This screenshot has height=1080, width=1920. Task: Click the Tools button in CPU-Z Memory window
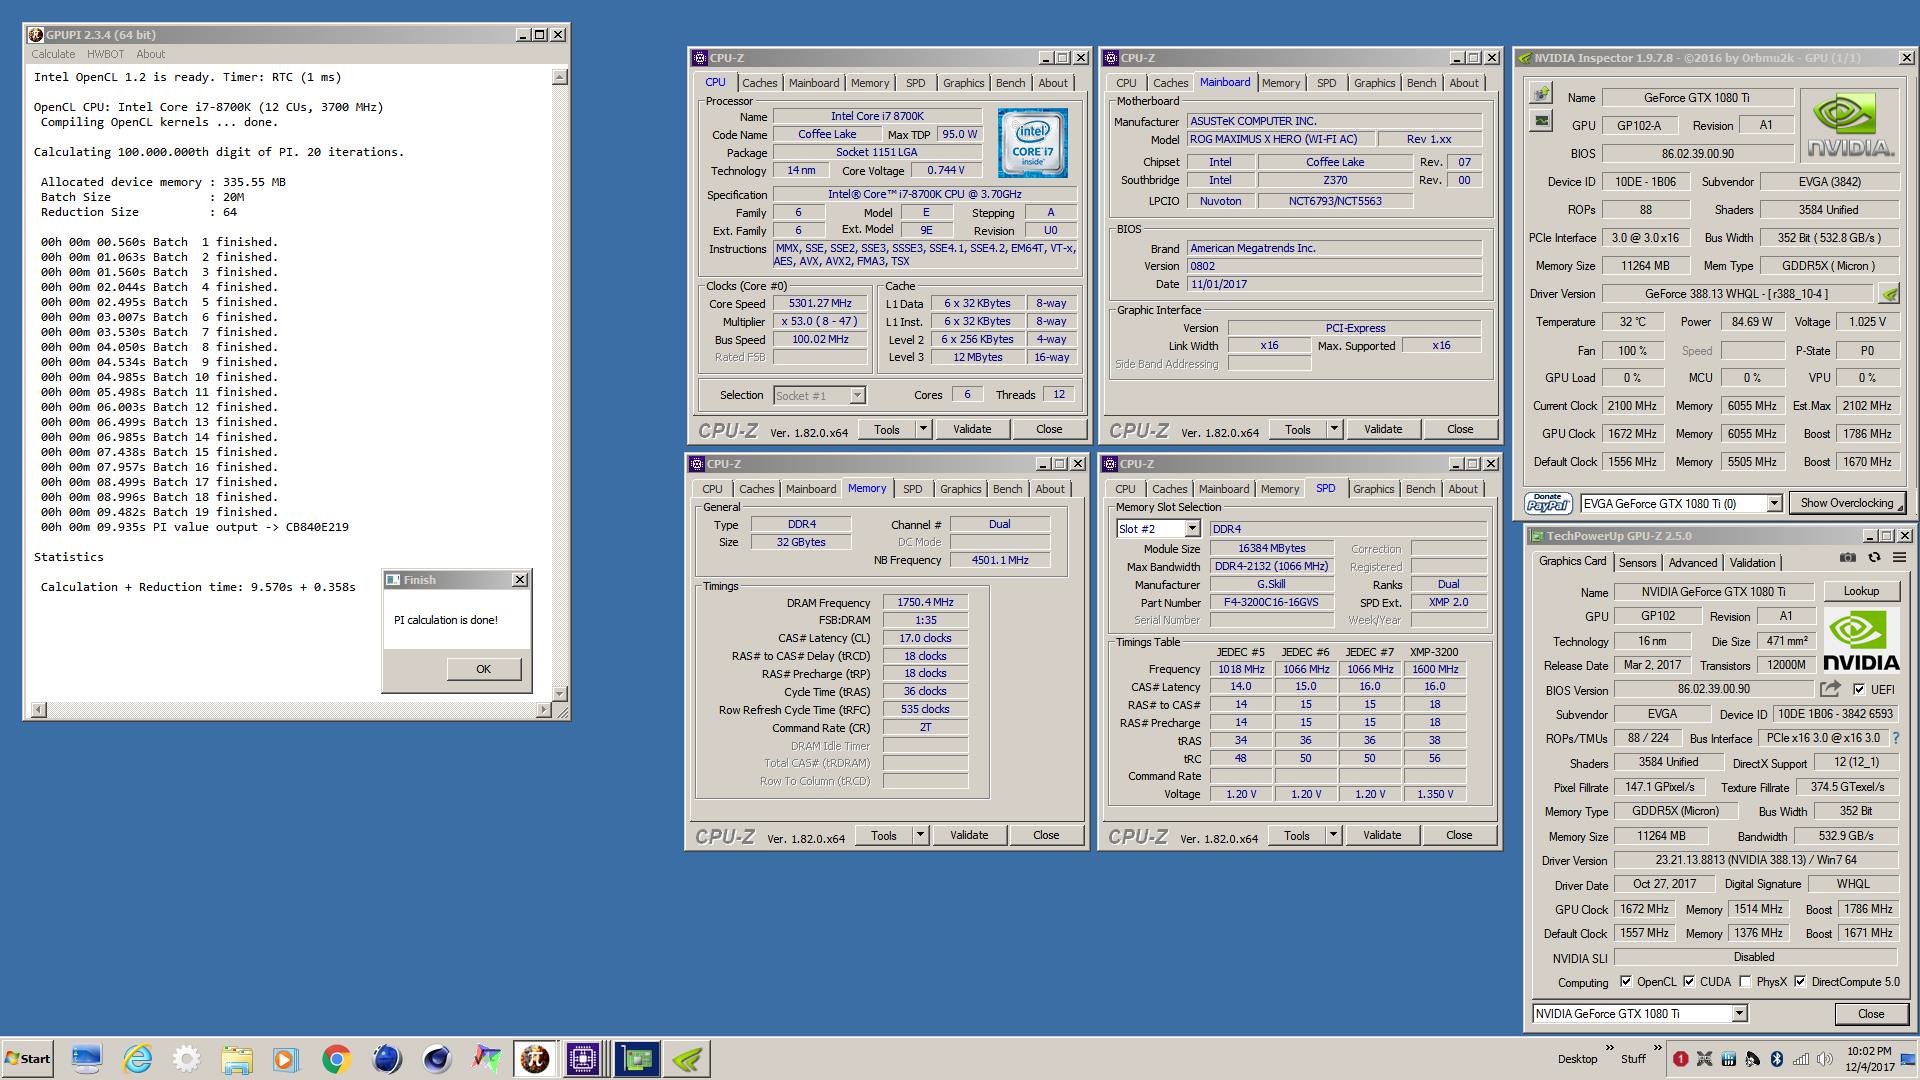[884, 835]
